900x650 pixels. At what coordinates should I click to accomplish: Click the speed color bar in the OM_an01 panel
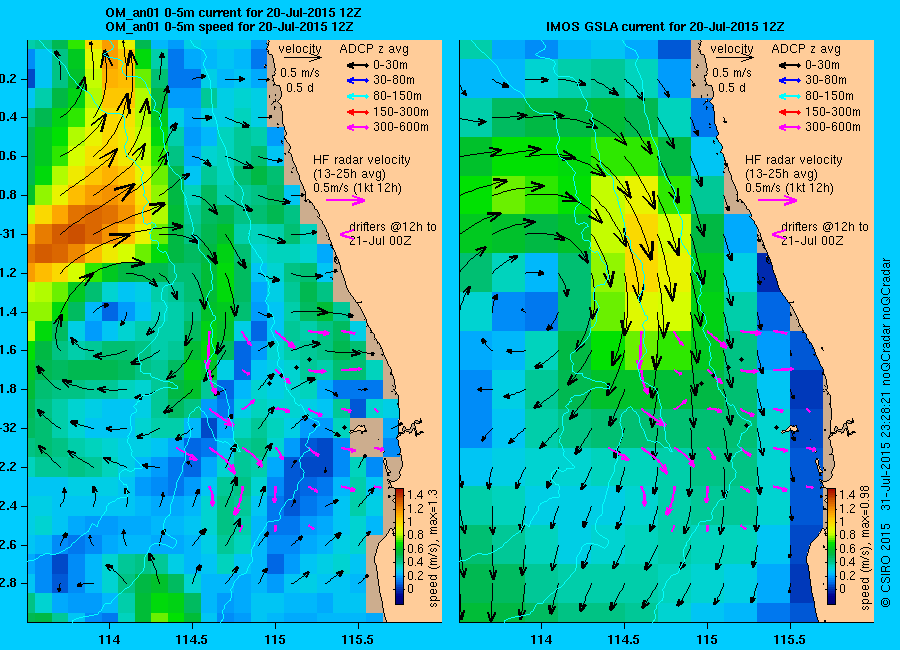399,546
